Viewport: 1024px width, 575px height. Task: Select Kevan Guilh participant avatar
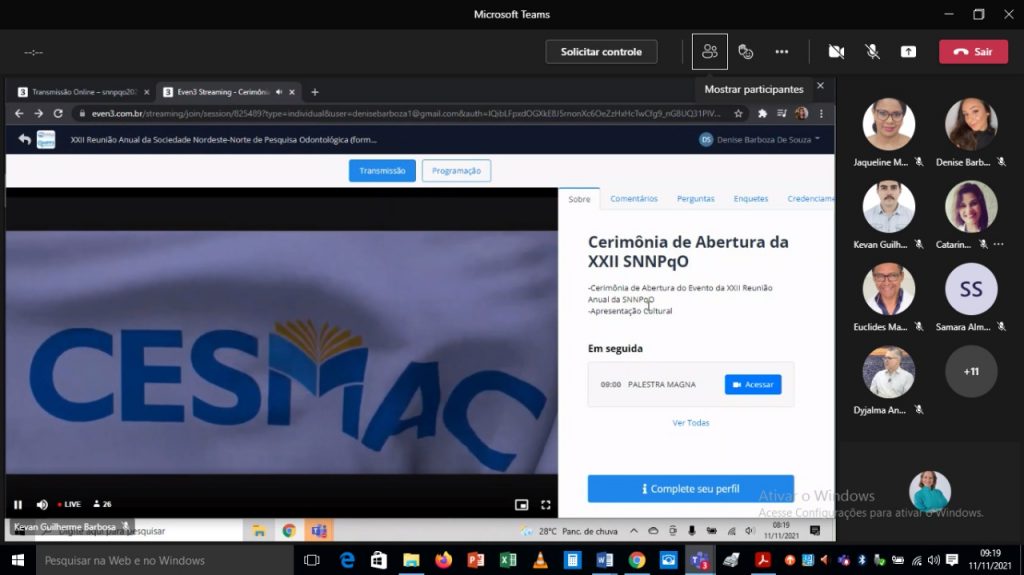[x=888, y=206]
